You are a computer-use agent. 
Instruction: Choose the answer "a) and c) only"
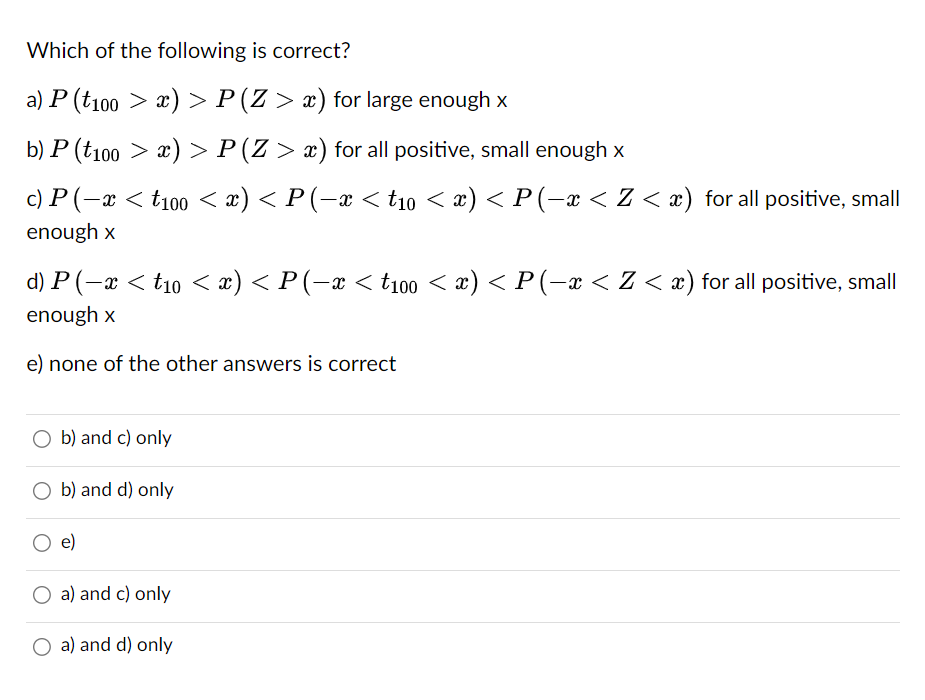116,593
